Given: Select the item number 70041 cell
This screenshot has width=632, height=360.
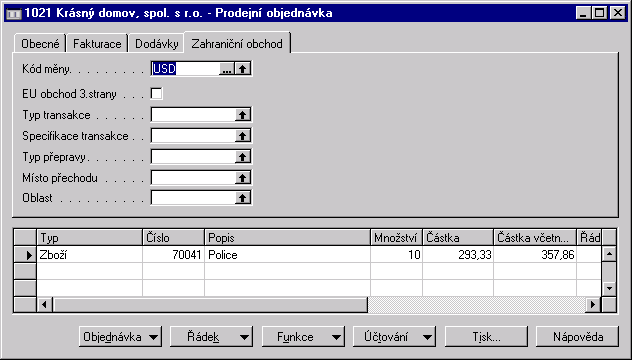Looking at the screenshot, I should 173,255.
